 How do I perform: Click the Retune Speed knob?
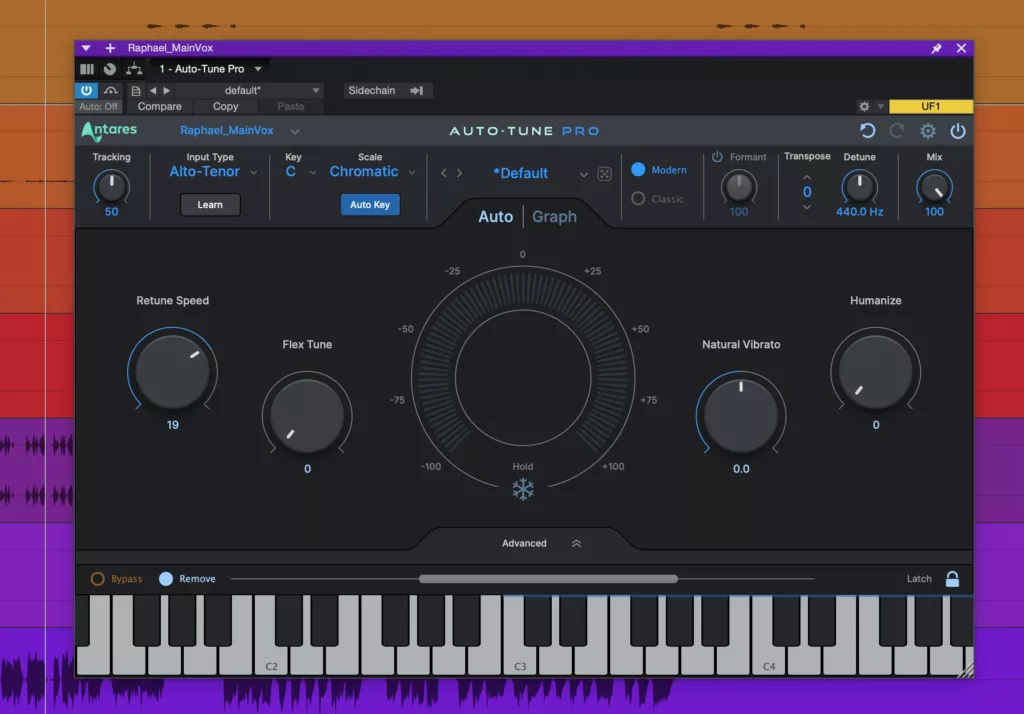click(172, 370)
